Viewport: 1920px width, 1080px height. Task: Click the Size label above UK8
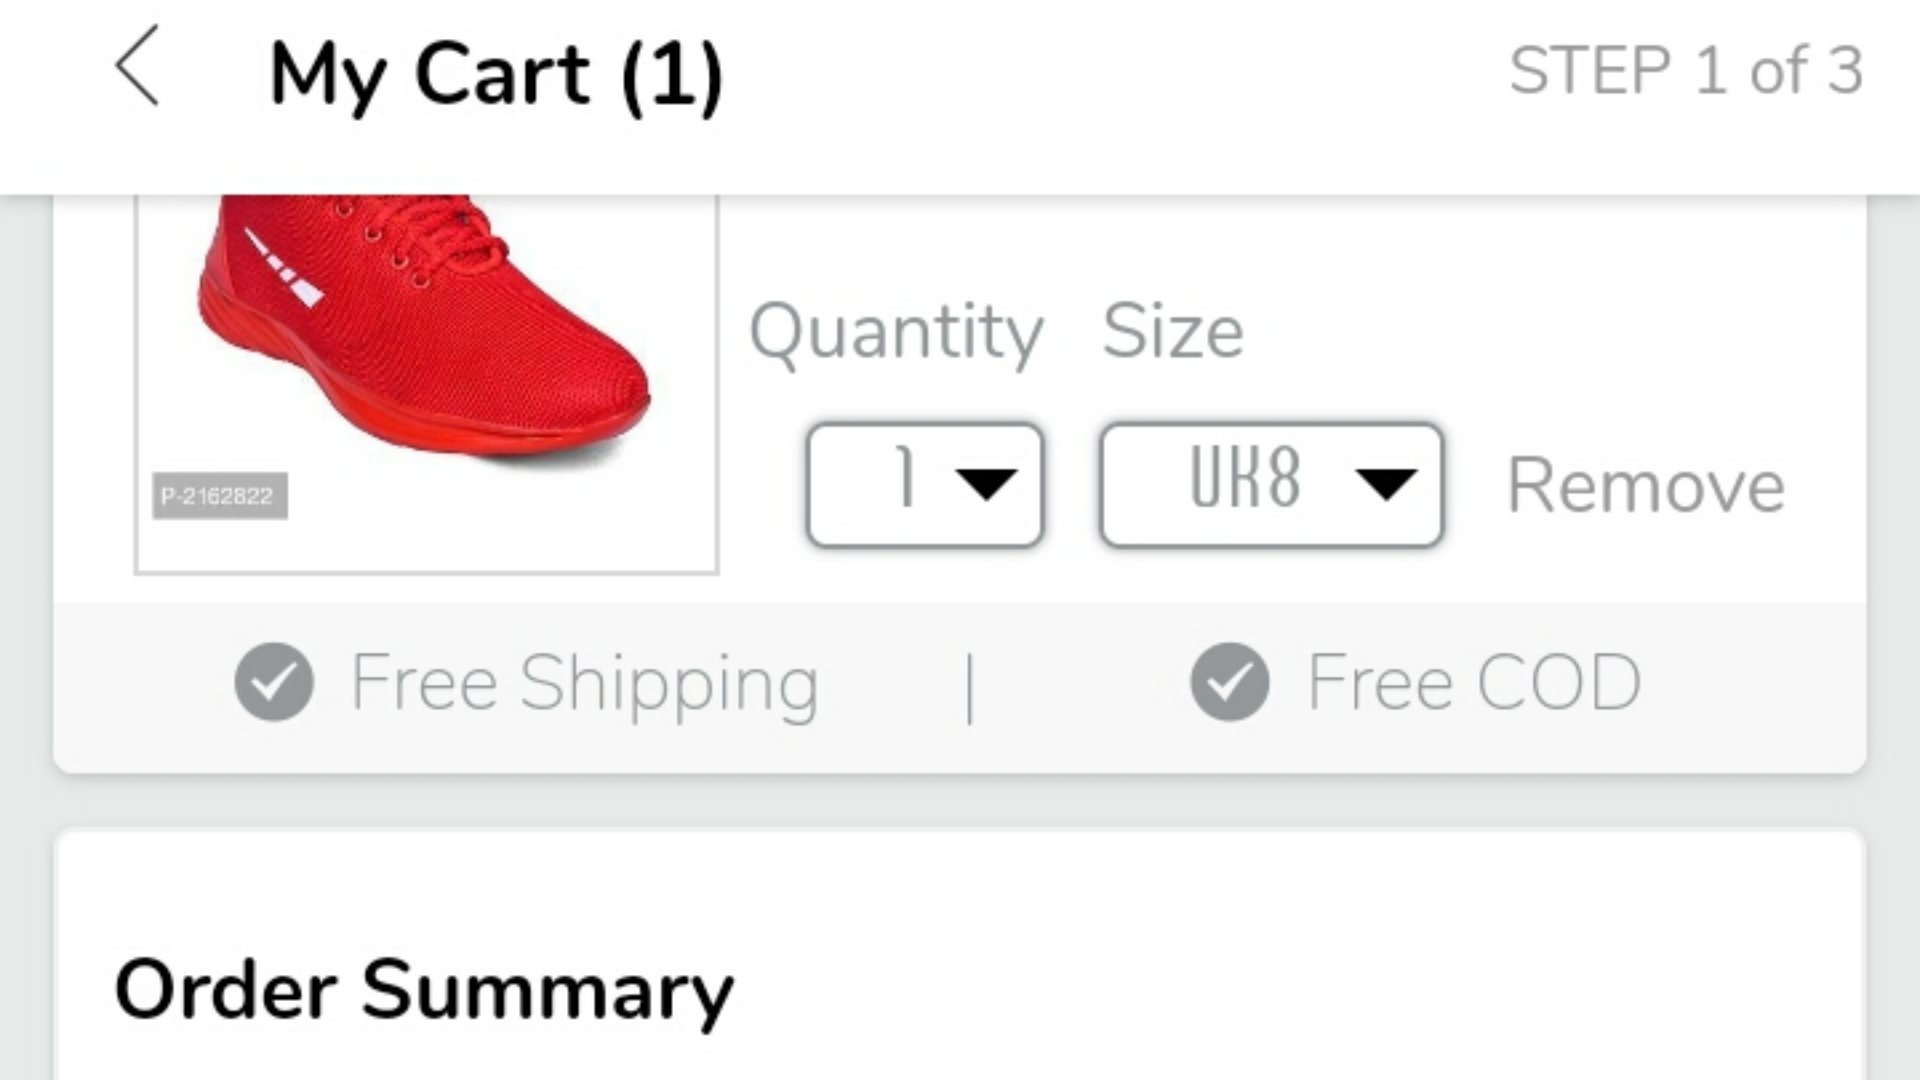1174,332
